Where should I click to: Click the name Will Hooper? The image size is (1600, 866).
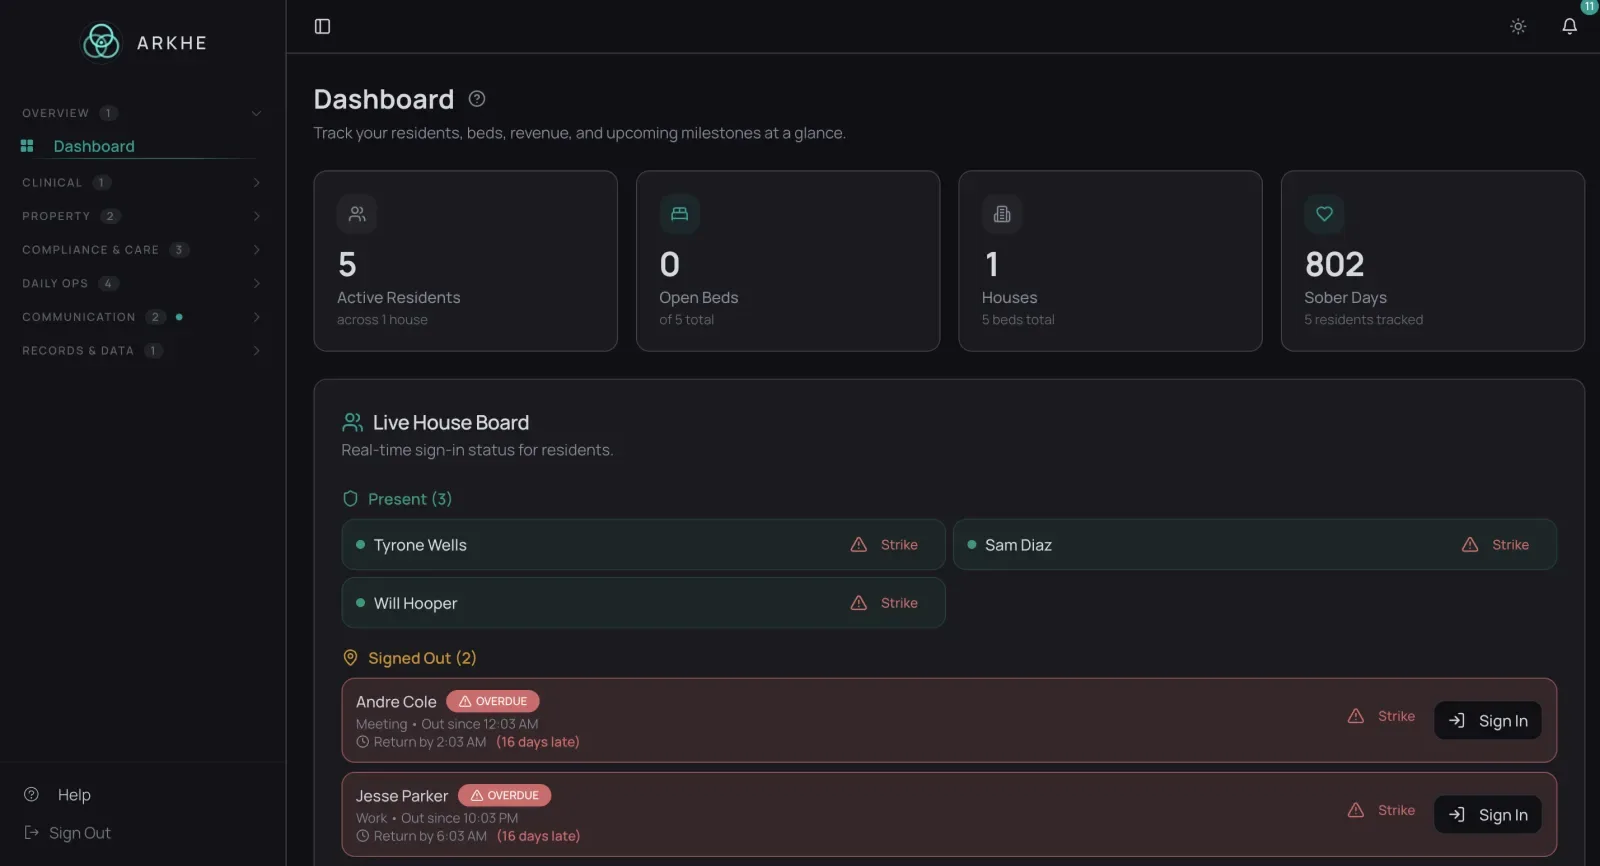click(415, 603)
